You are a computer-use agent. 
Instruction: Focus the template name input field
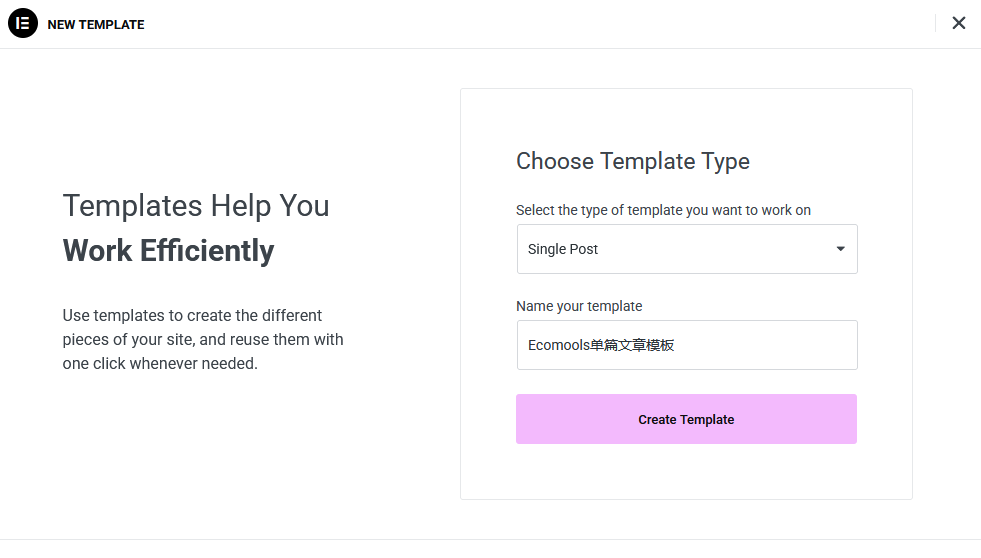(x=760, y=345)
